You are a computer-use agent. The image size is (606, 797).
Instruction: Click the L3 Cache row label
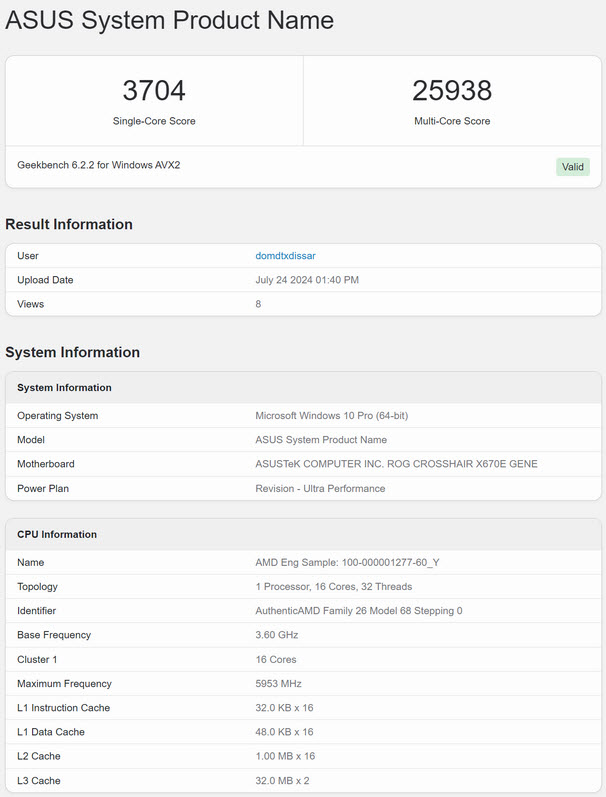[x=39, y=780]
